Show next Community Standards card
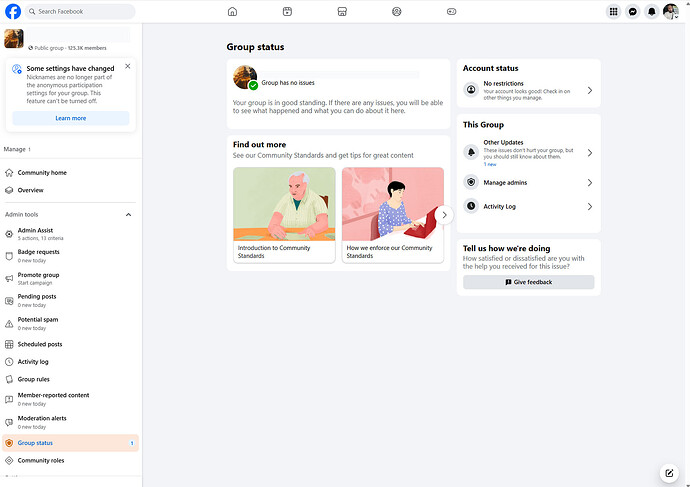This screenshot has width=690, height=487. pyautogui.click(x=444, y=215)
